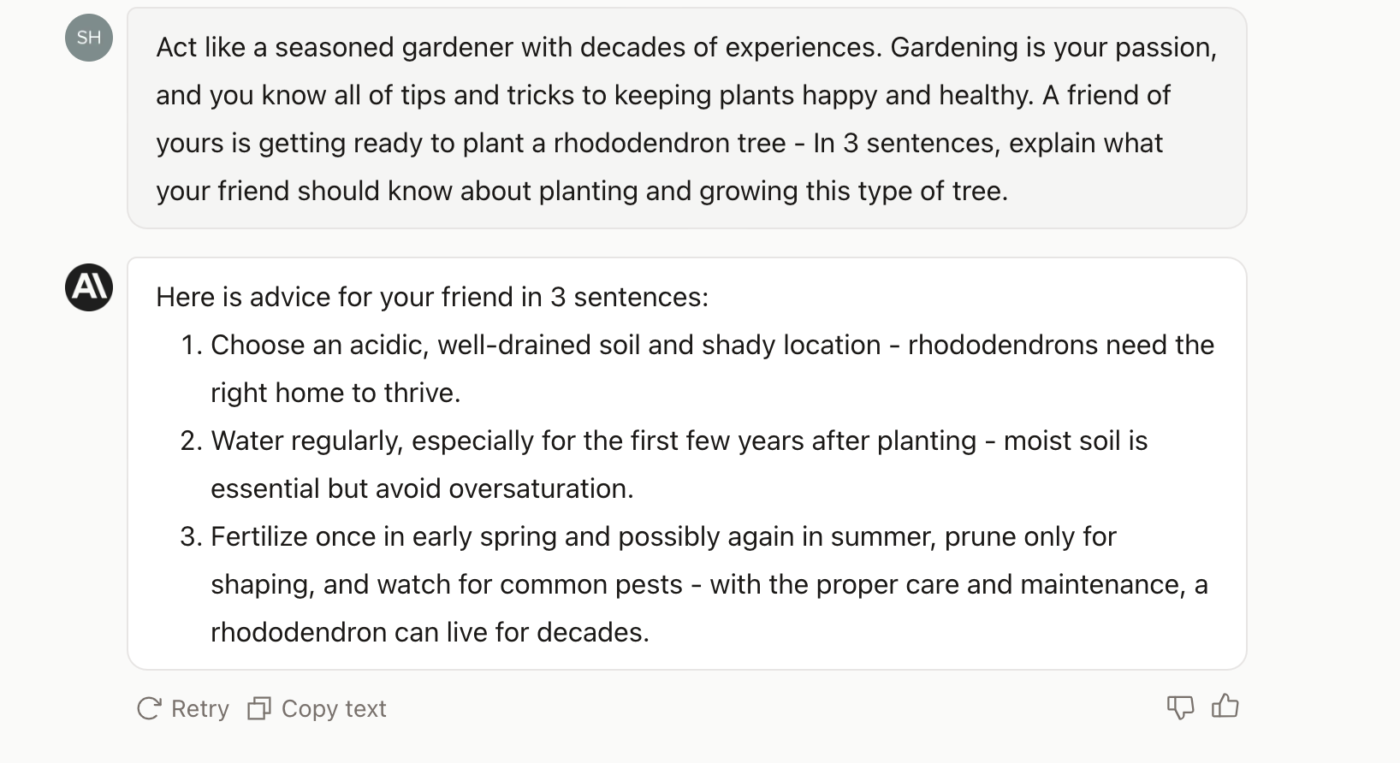Click the line mentioning "common pests"
This screenshot has width=1400, height=763.
click(709, 585)
